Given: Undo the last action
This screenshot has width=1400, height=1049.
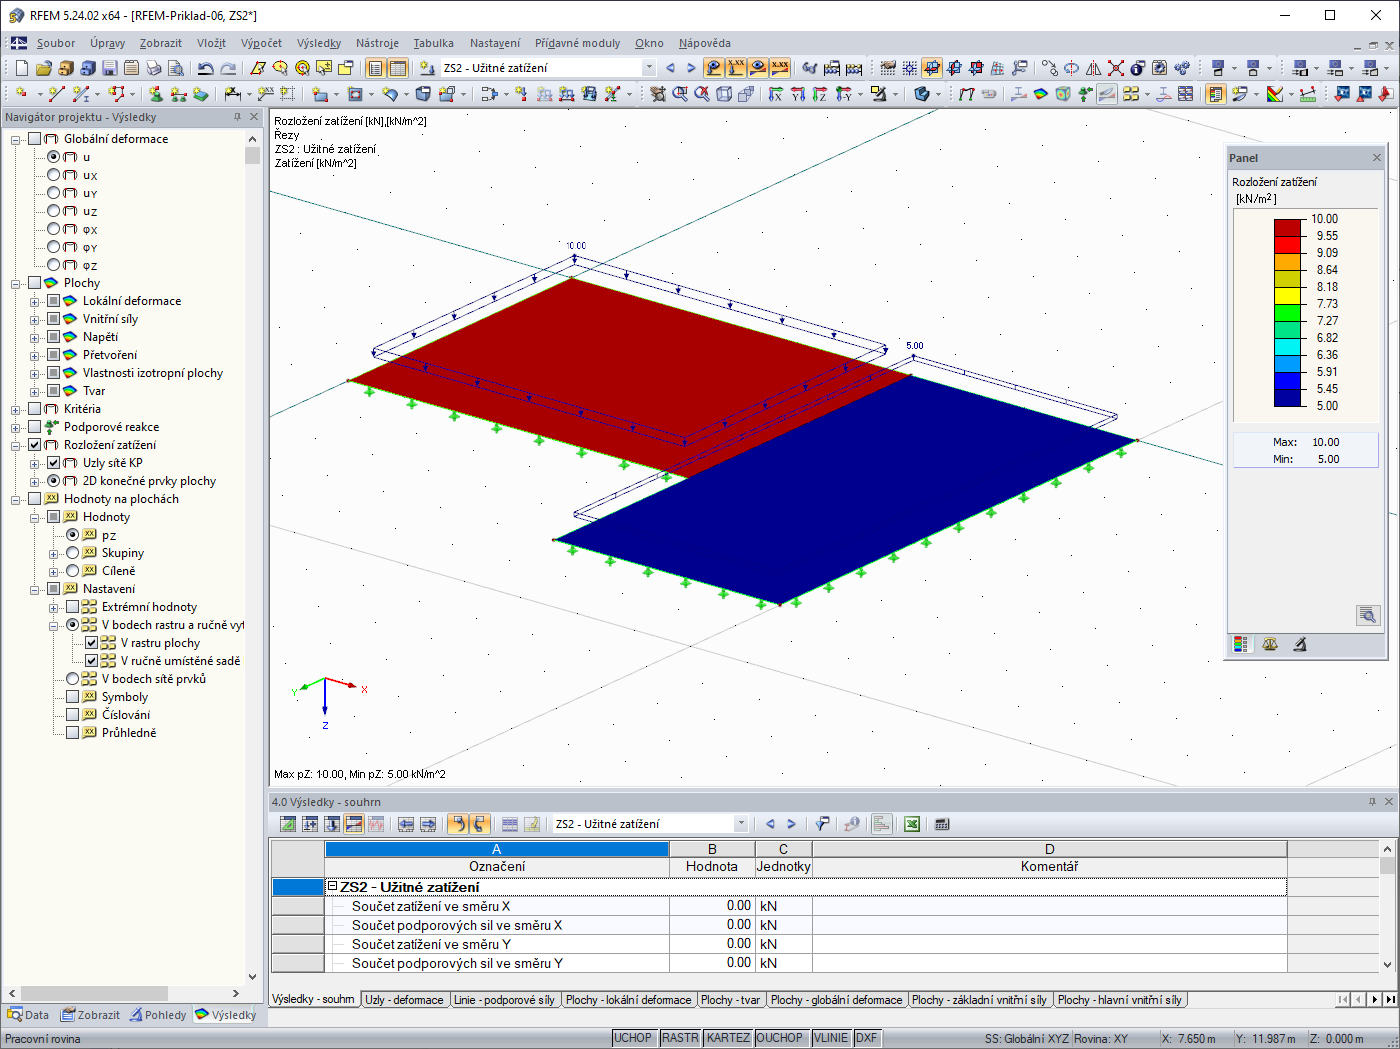Looking at the screenshot, I should click(205, 68).
